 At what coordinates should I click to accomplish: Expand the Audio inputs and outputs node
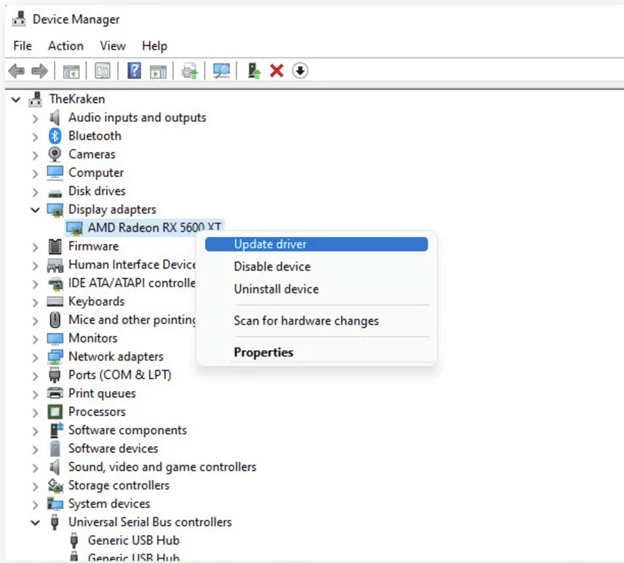(36, 118)
